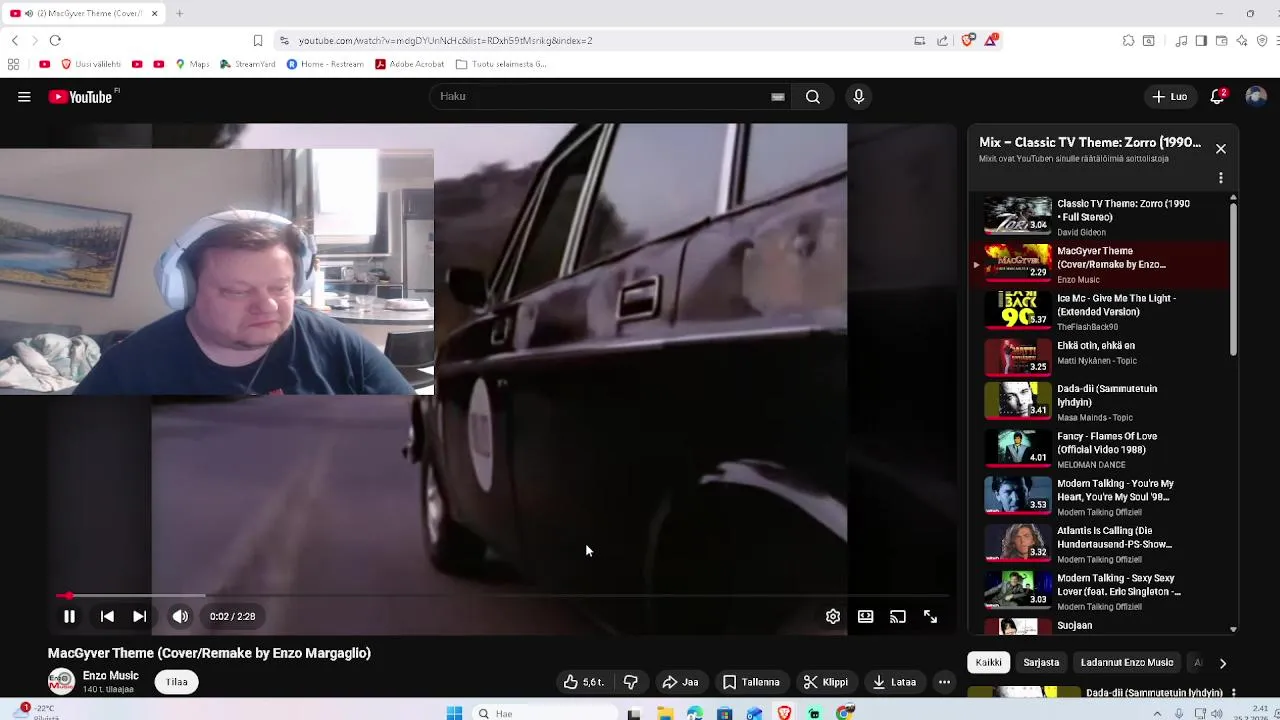Viewport: 1280px width, 720px height.
Task: Open a new browser tab
Action: tap(180, 13)
